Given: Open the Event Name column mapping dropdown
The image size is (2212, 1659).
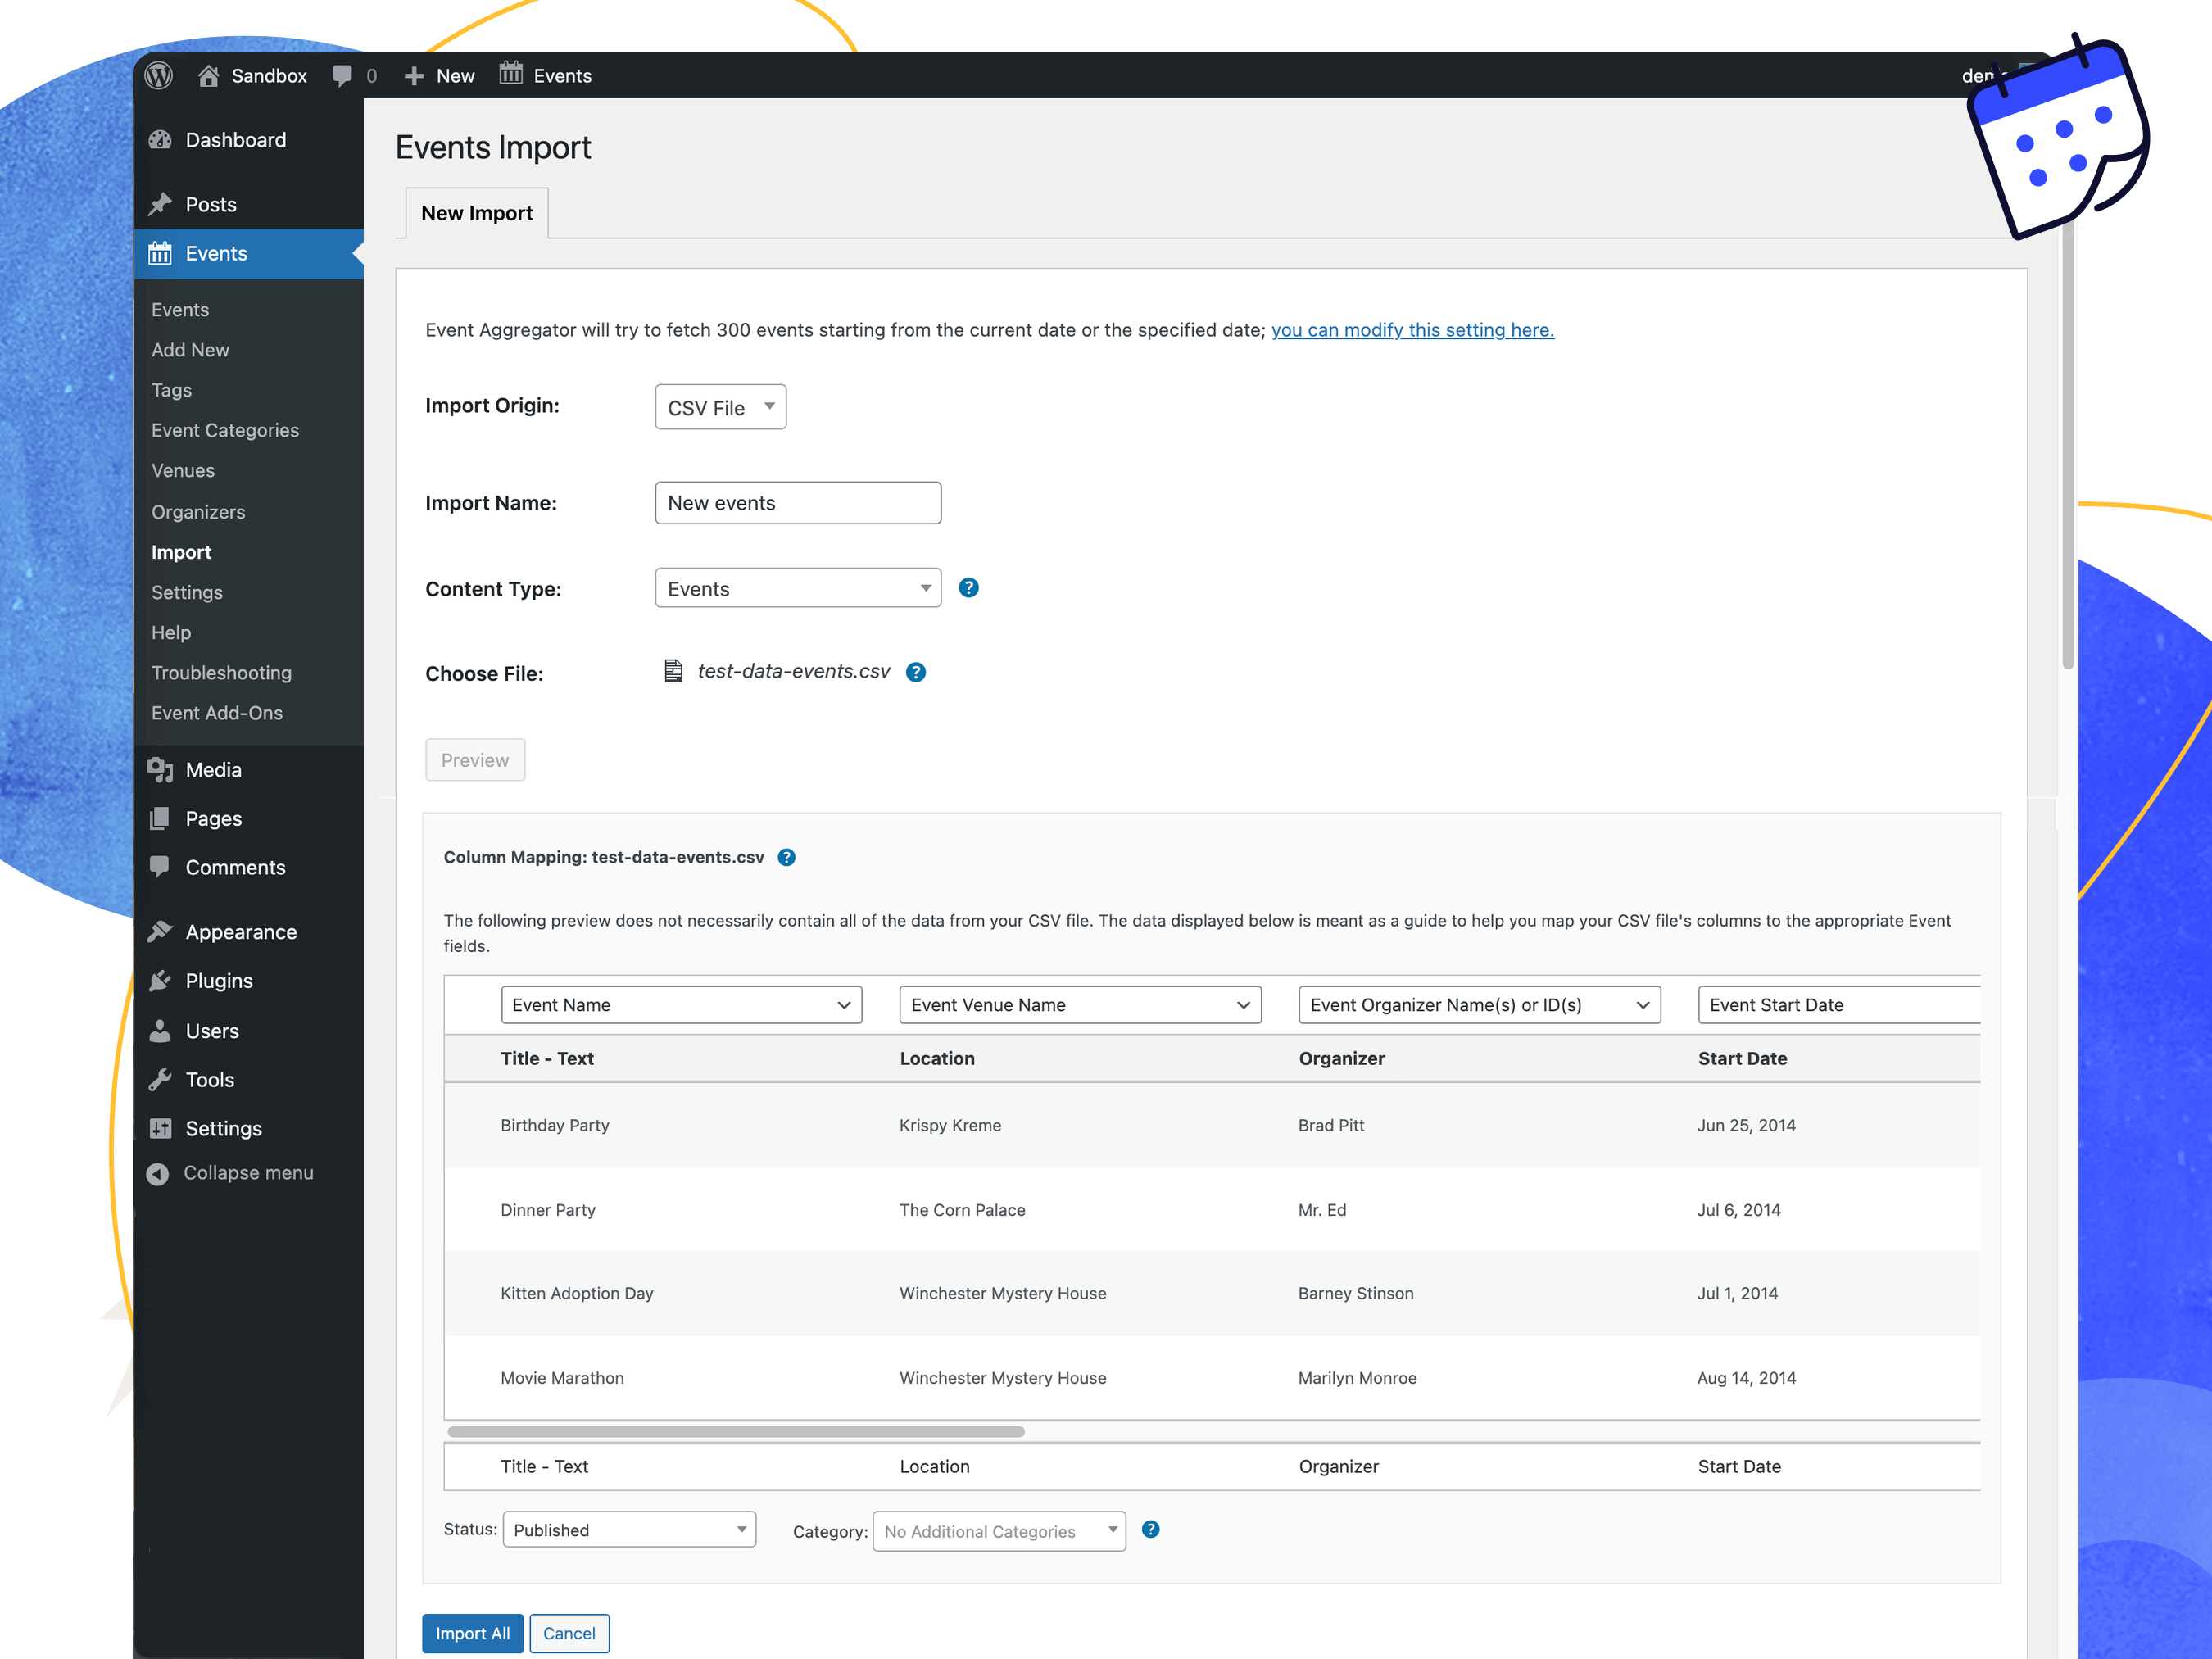Looking at the screenshot, I should (676, 1004).
